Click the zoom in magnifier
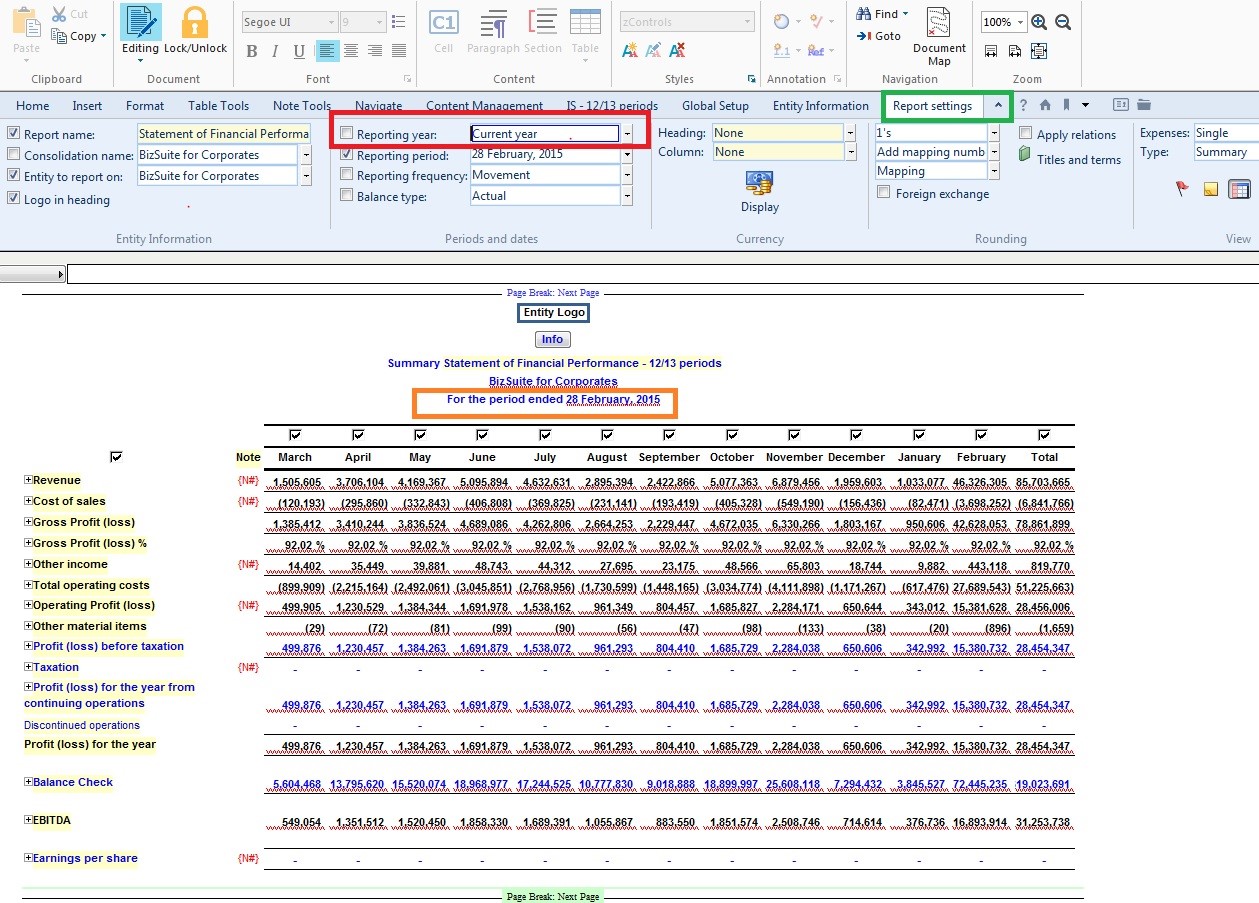This screenshot has height=903, width=1259. coord(1039,22)
